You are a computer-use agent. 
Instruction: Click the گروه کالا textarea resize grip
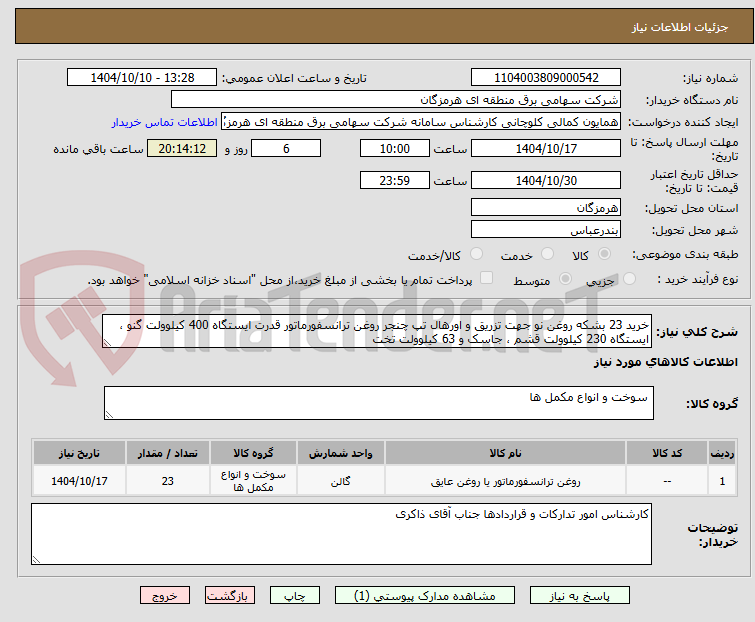(x=109, y=415)
